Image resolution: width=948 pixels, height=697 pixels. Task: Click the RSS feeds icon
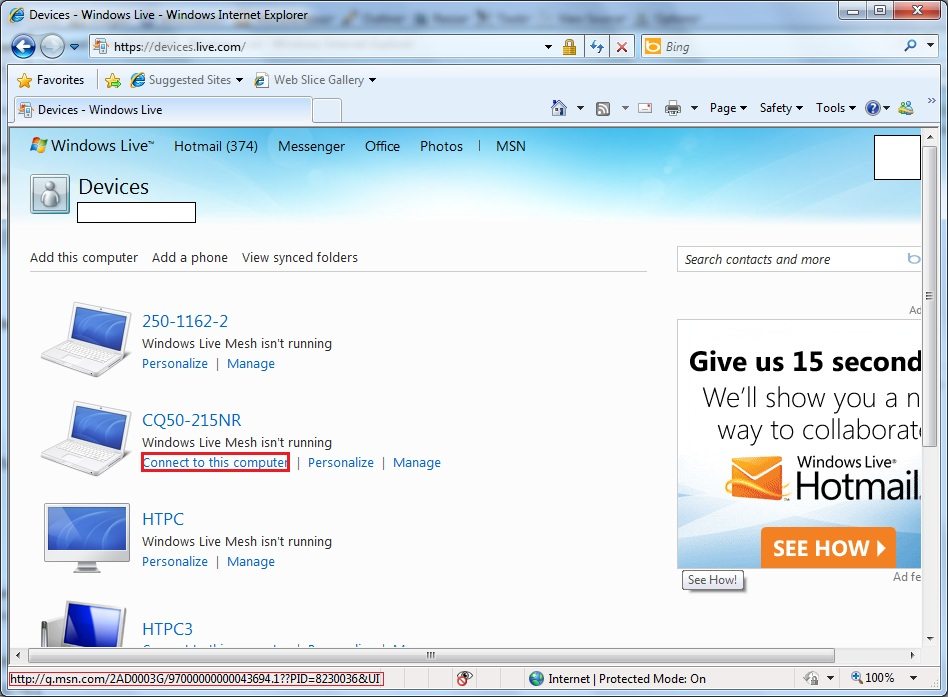pos(603,109)
